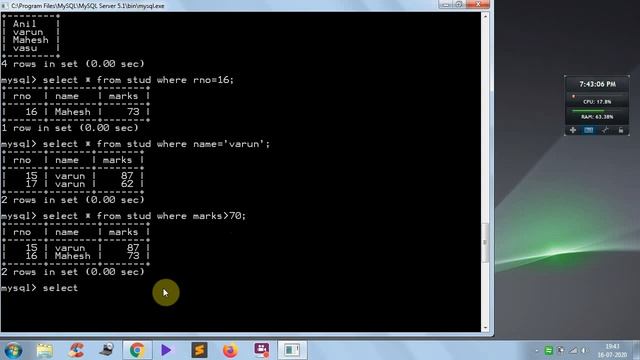Click the '4 rows in set' status line

(x=73, y=64)
